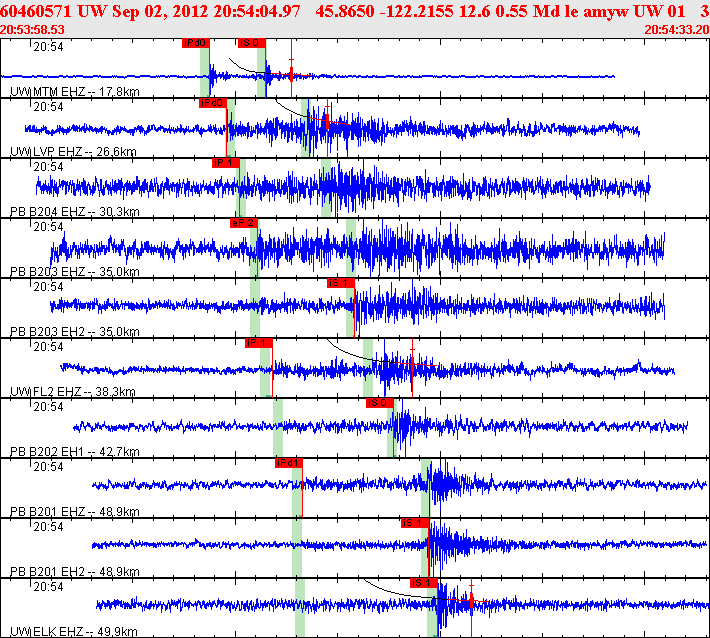Click the magnitude '0.55 Md' in header
This screenshot has width=710, height=638.
click(x=524, y=11)
